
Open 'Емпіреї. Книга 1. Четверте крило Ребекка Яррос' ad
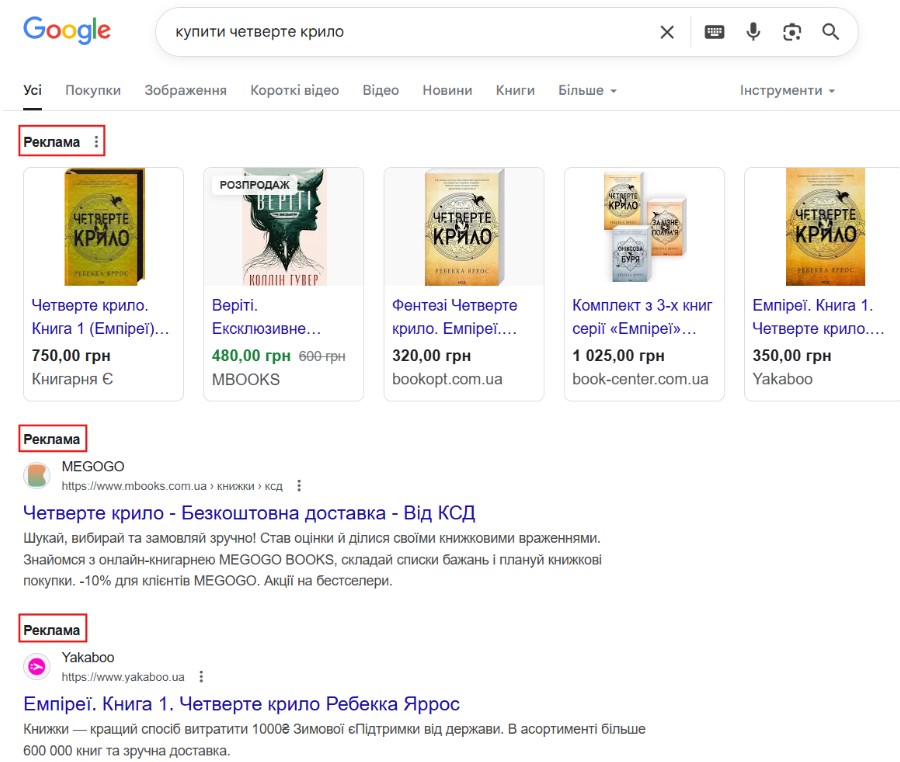[242, 703]
